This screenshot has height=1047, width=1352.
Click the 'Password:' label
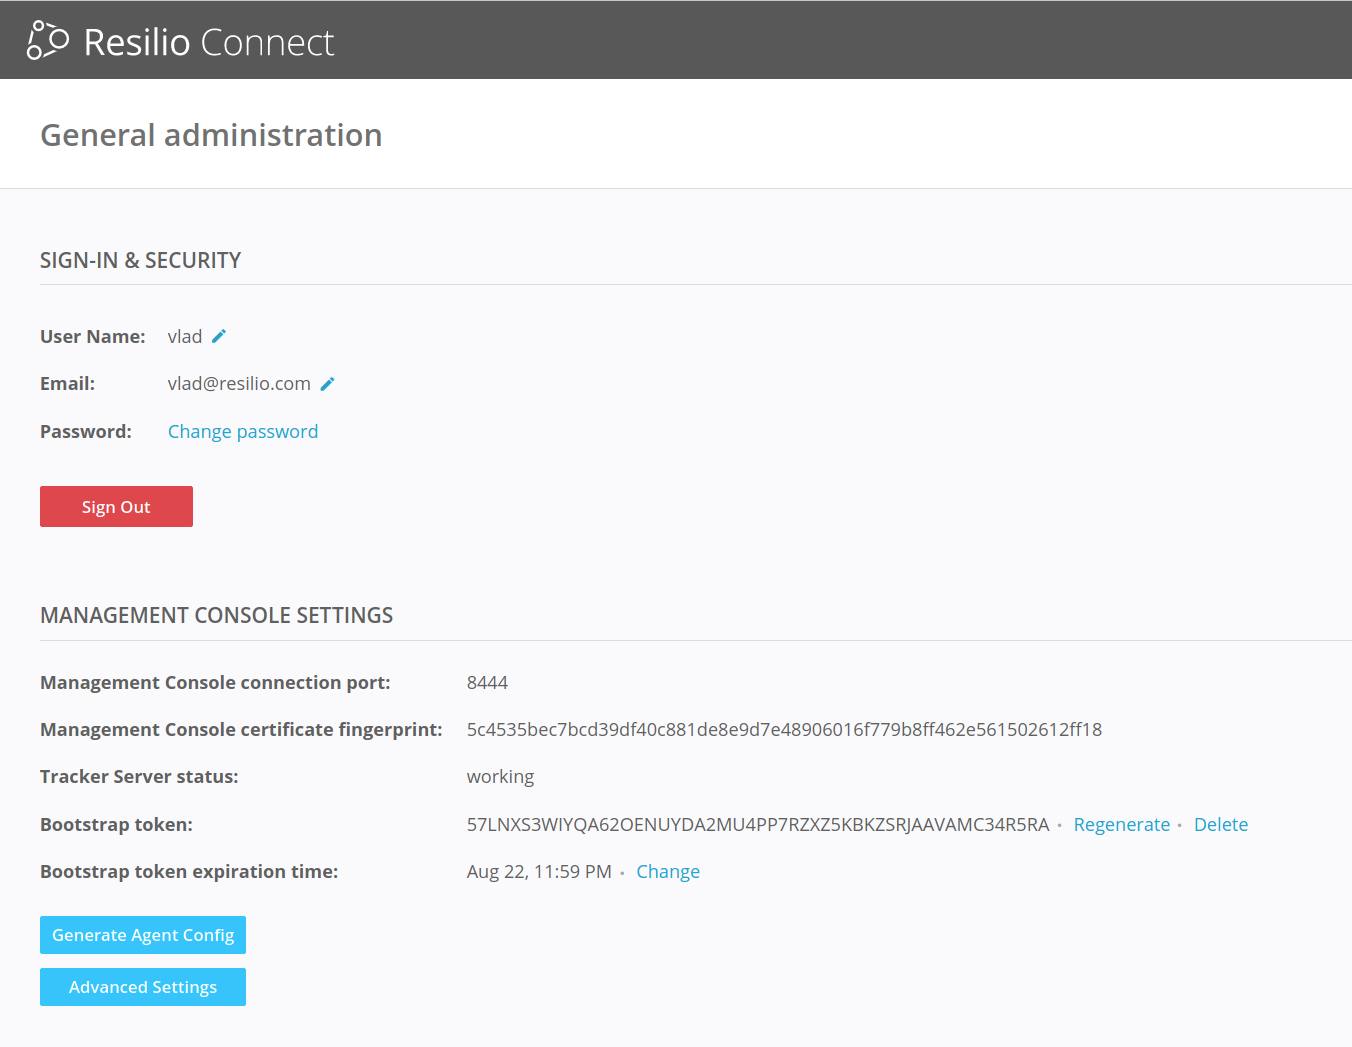(86, 431)
